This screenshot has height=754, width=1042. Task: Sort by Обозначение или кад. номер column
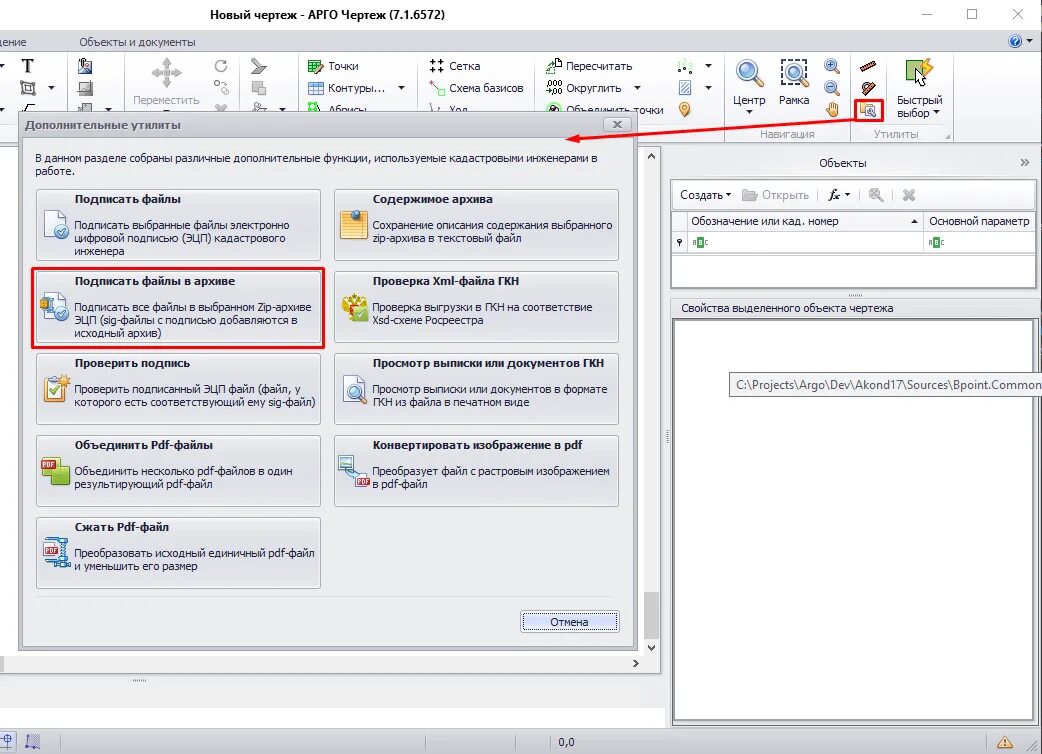pyautogui.click(x=804, y=221)
